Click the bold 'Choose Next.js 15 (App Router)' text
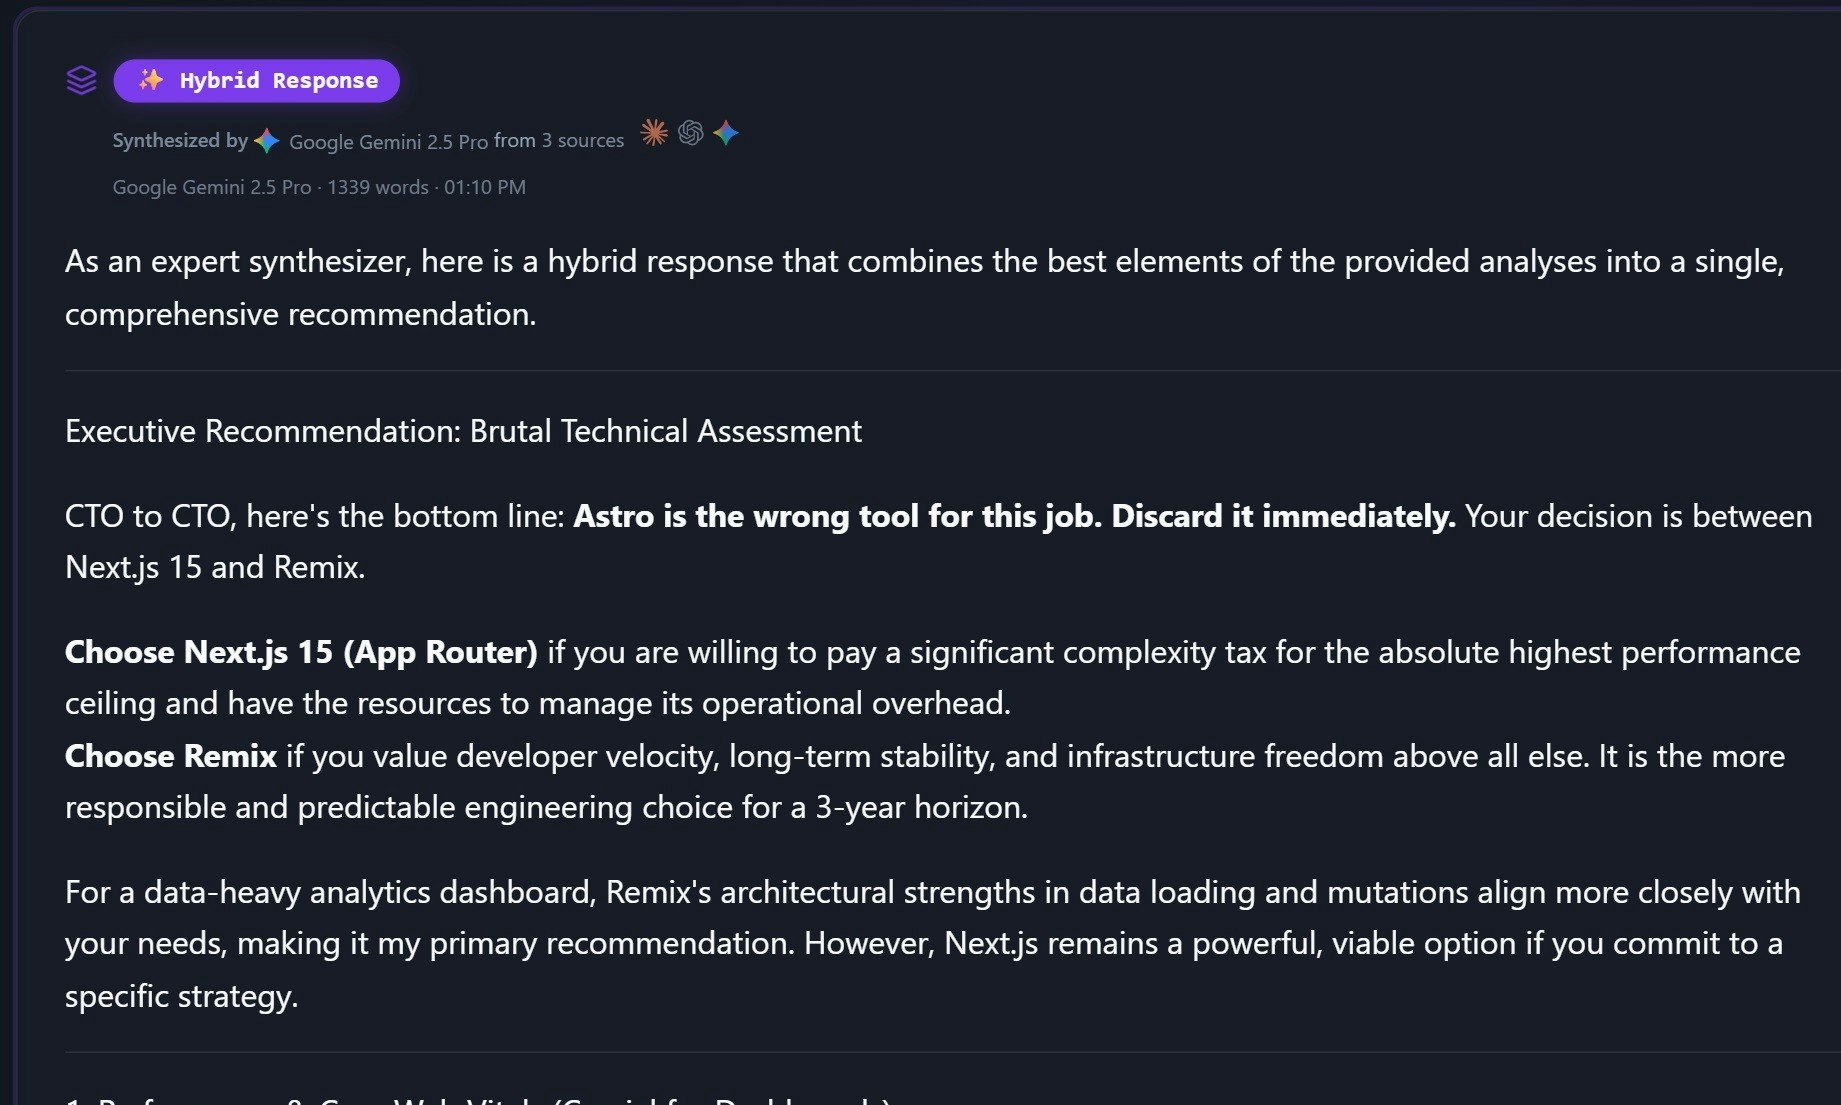The height and width of the screenshot is (1105, 1841). [301, 652]
